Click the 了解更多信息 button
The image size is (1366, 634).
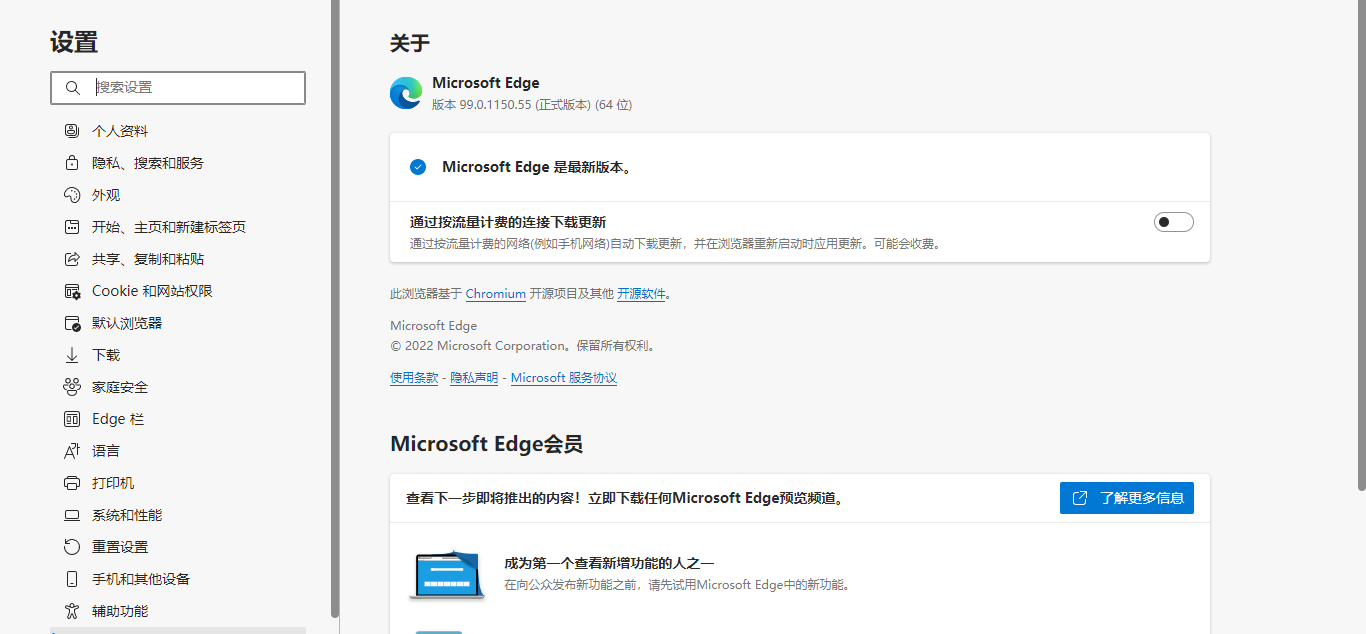[1127, 498]
